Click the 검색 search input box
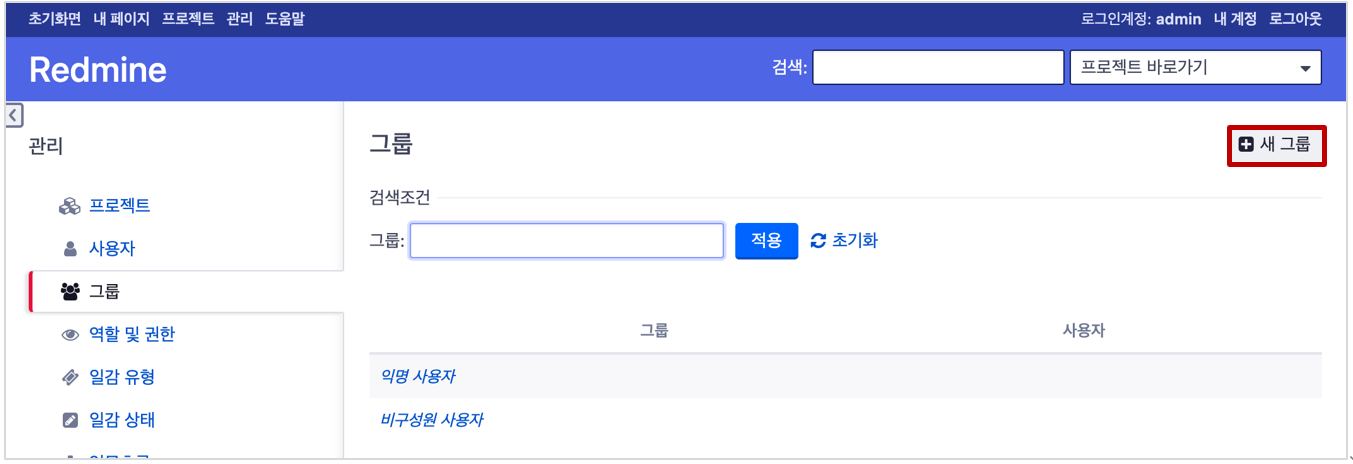The image size is (1353, 464). (x=938, y=68)
